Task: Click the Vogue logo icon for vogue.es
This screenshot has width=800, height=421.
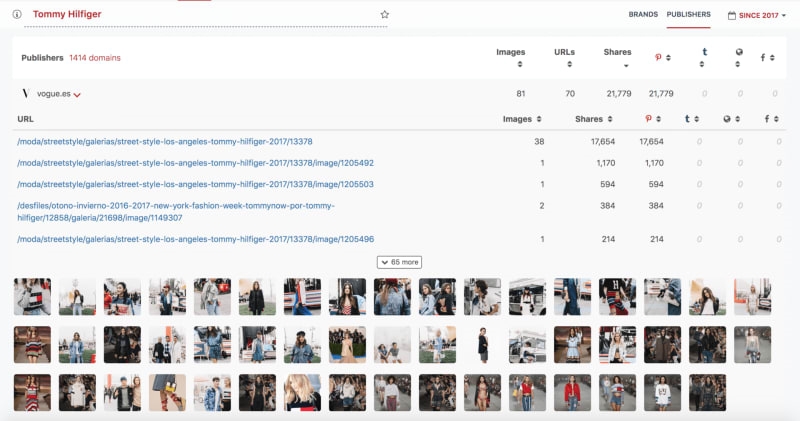Action: click(25, 93)
